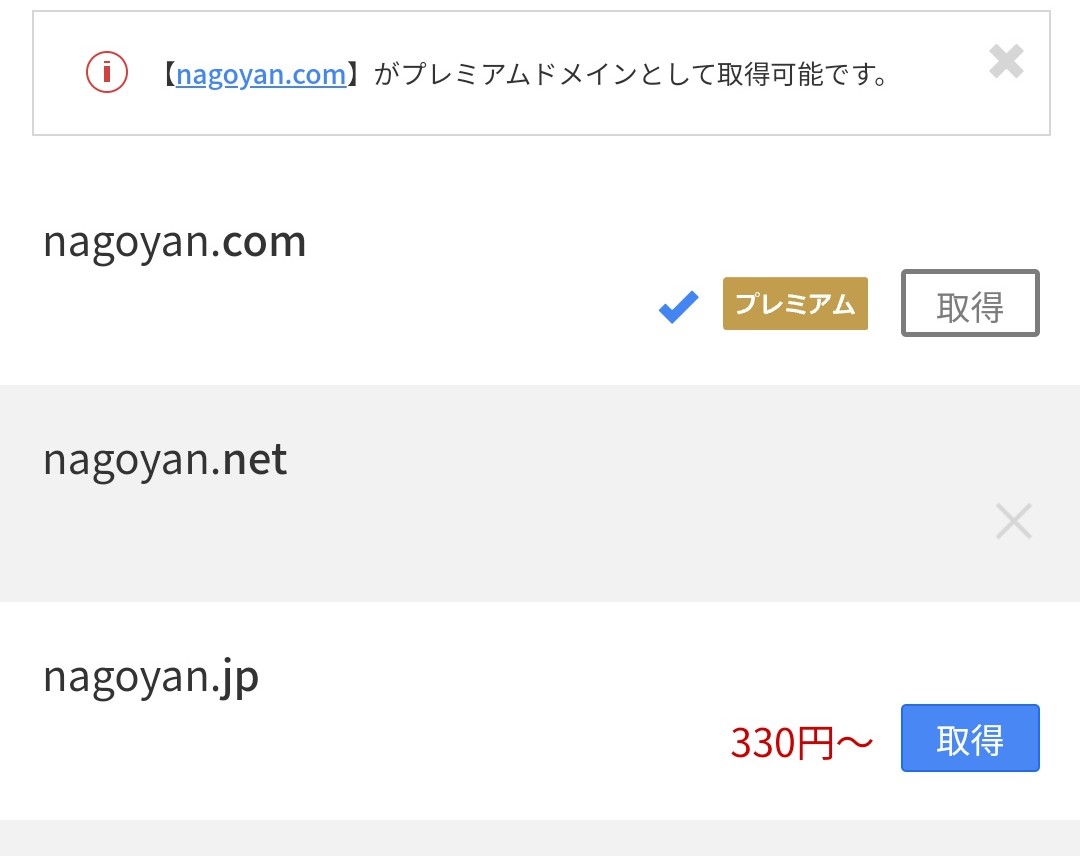This screenshot has width=1080, height=856.
Task: Click the nagoyan.net domain row
Action: coord(164,459)
